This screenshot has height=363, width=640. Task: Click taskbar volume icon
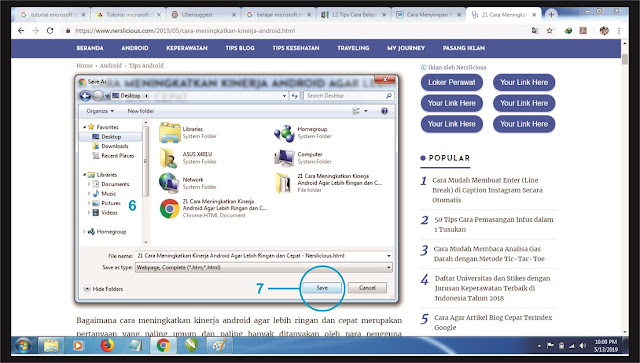tap(582, 346)
